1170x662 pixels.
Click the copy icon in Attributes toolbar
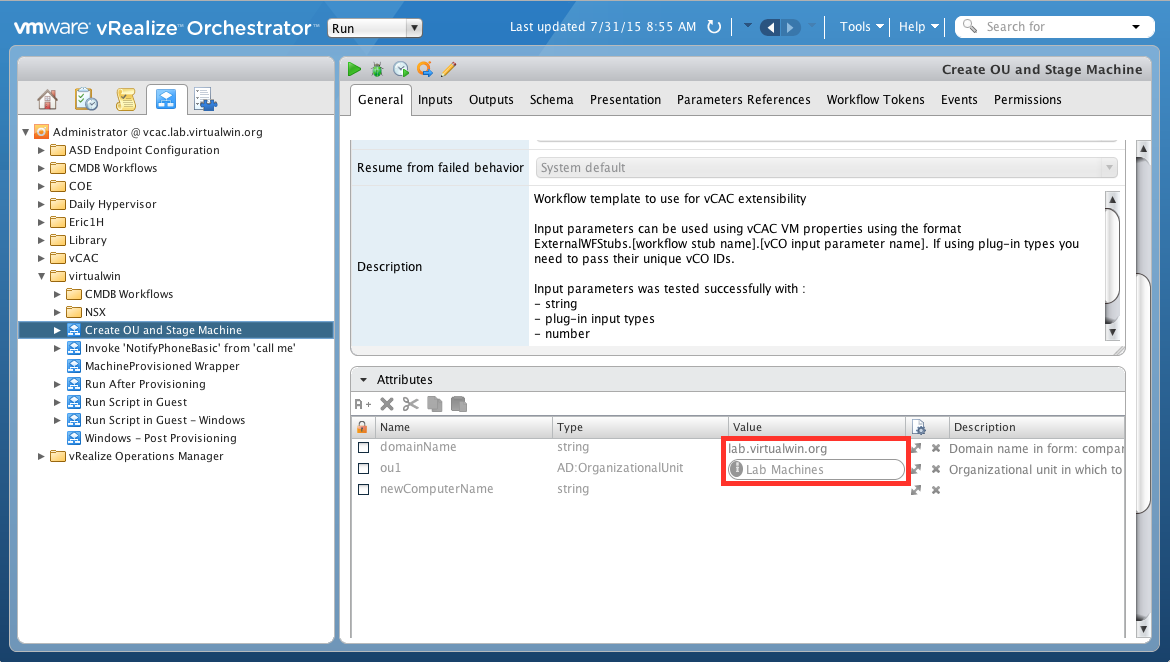(434, 404)
